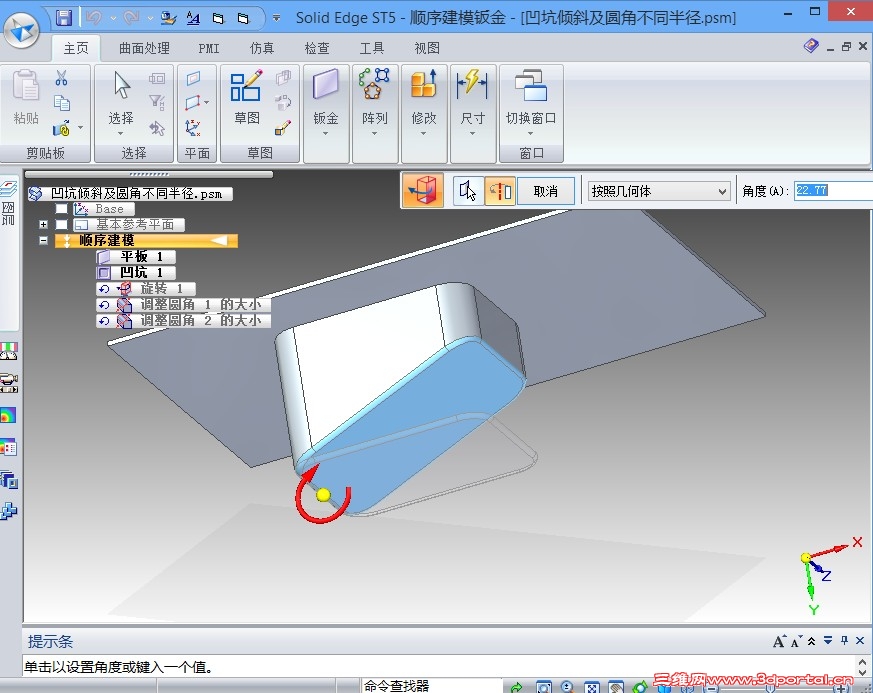Click the Sheet Metal (钣金) icon

click(x=326, y=85)
